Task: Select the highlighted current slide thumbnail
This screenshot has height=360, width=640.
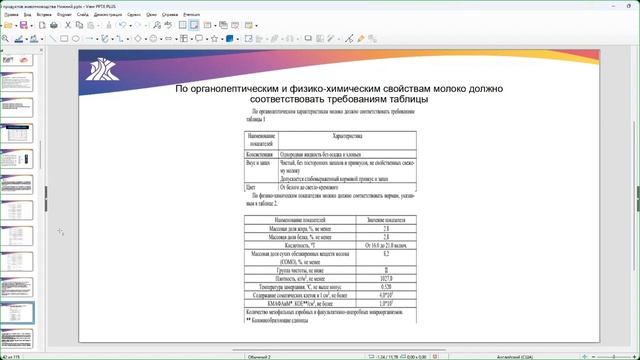Action: pyautogui.click(x=17, y=313)
